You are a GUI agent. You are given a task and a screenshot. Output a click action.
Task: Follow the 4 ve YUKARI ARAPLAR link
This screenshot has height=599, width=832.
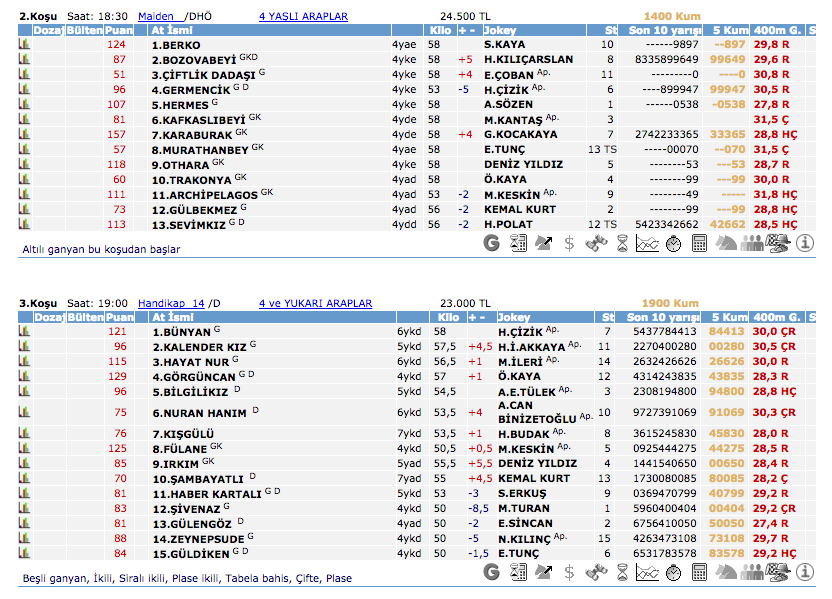click(x=315, y=303)
